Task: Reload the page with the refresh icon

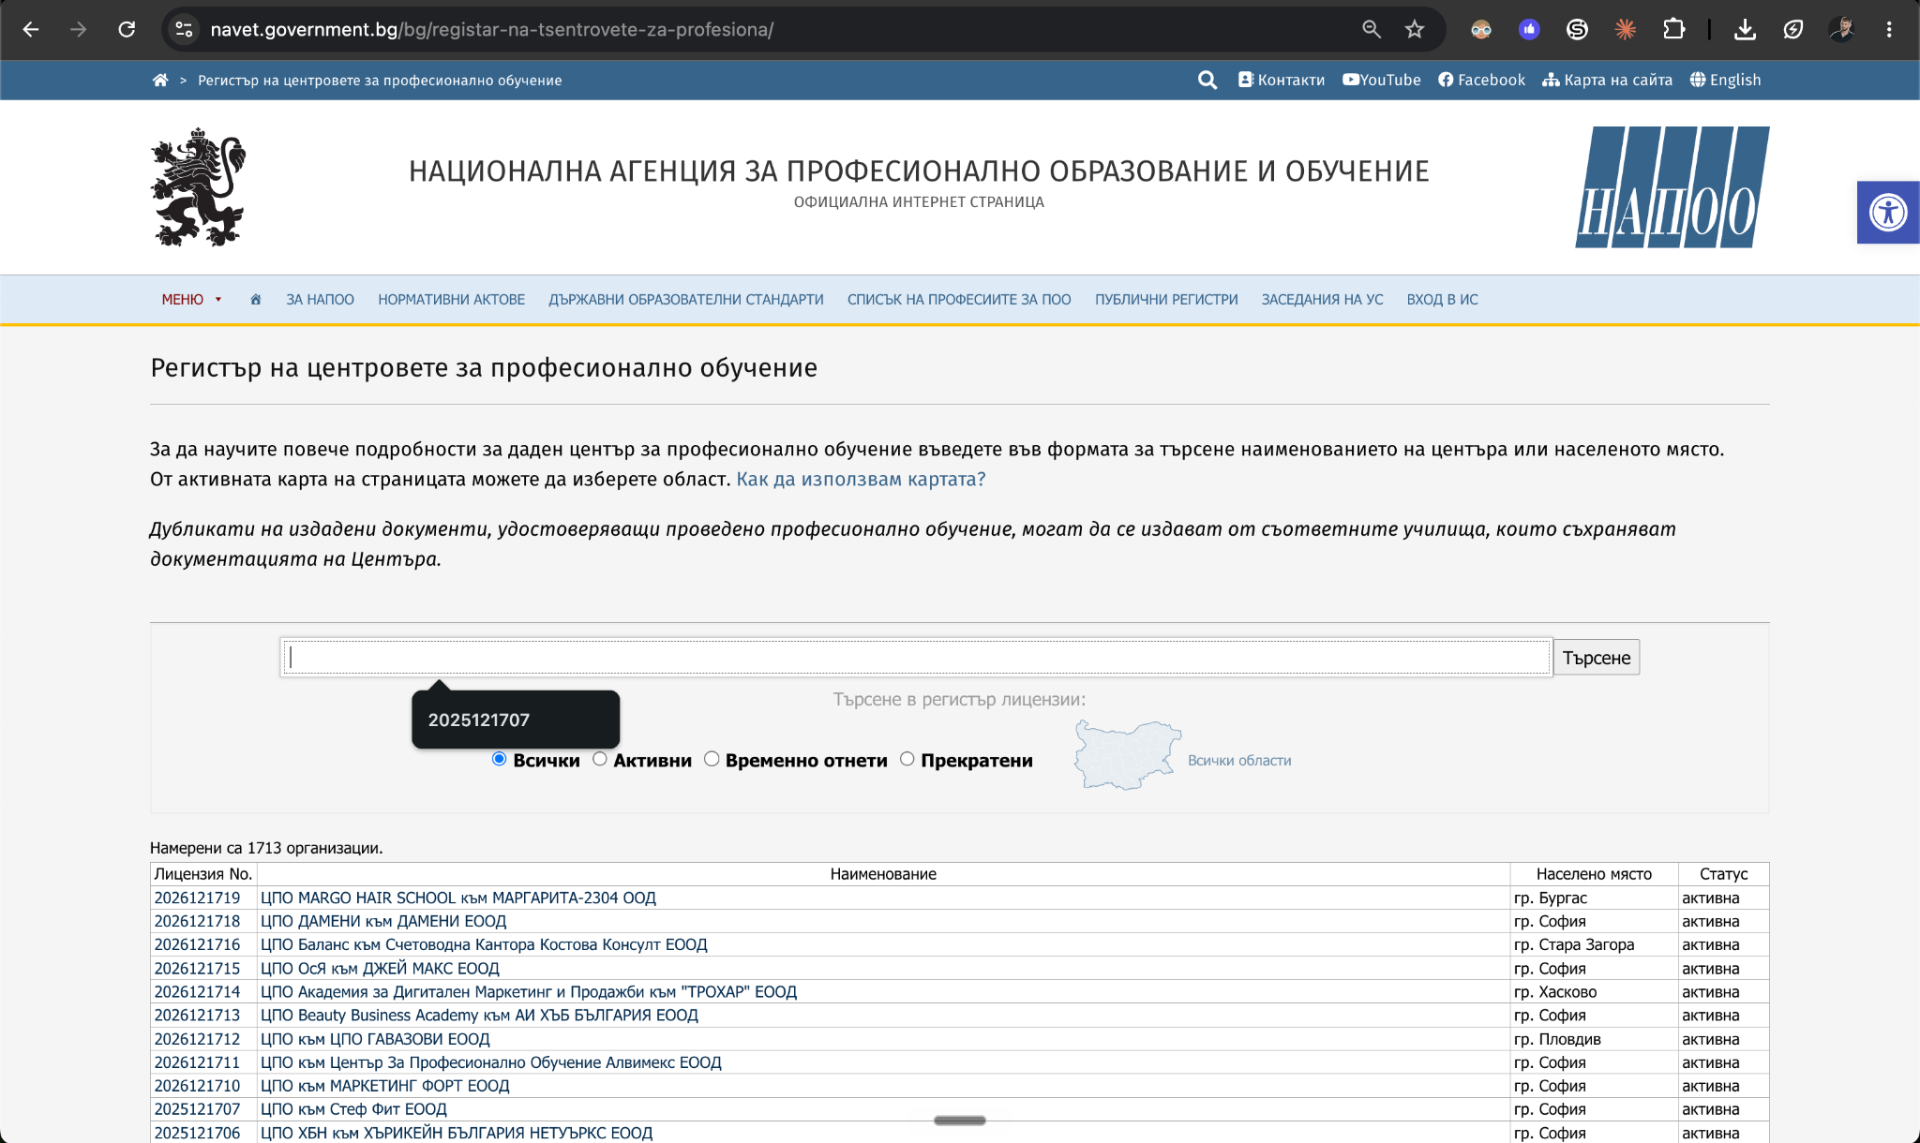Action: [126, 29]
